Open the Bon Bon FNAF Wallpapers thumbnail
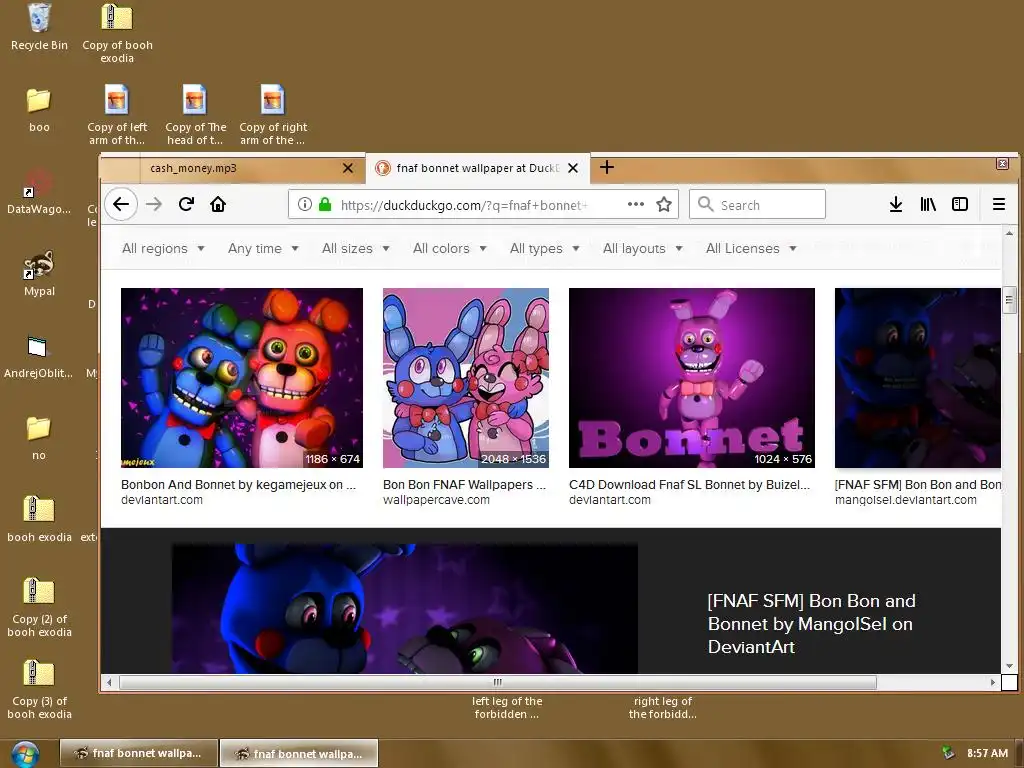The height and width of the screenshot is (768, 1024). coord(466,377)
